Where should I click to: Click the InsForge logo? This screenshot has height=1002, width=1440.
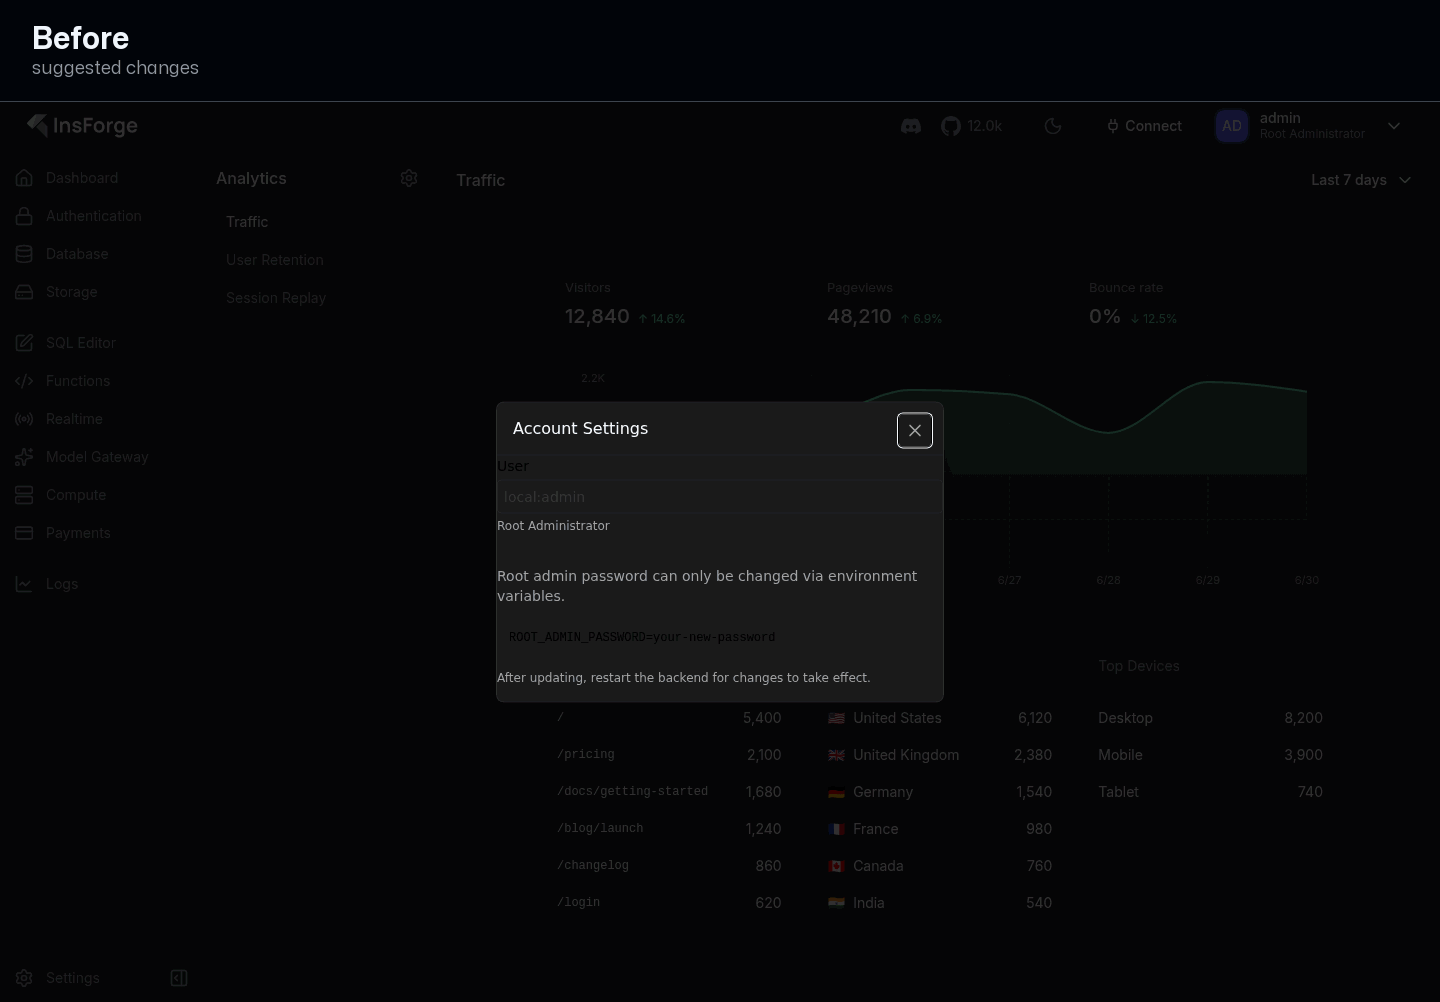(x=82, y=125)
